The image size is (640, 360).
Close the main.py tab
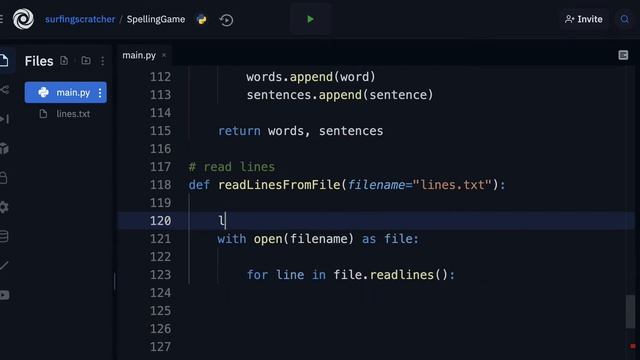(164, 55)
